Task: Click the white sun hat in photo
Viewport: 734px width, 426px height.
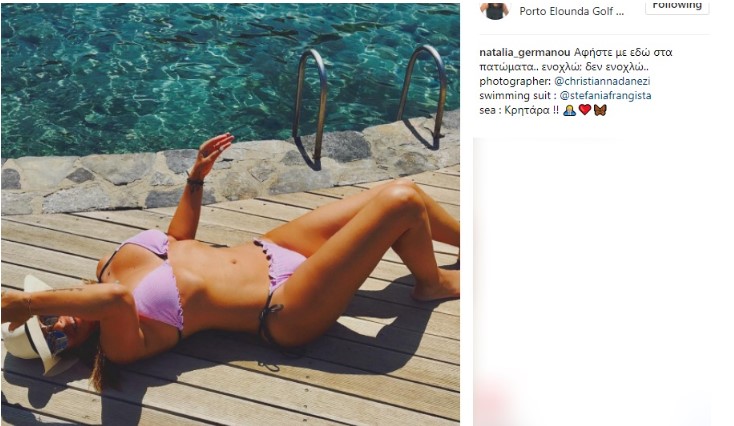Action: 30,330
